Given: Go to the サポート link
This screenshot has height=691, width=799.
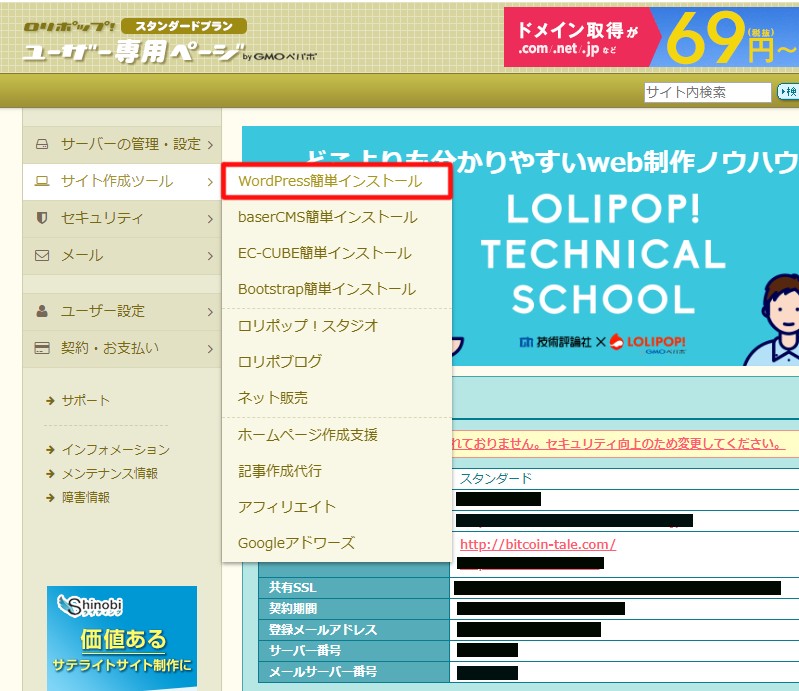Looking at the screenshot, I should [x=85, y=401].
